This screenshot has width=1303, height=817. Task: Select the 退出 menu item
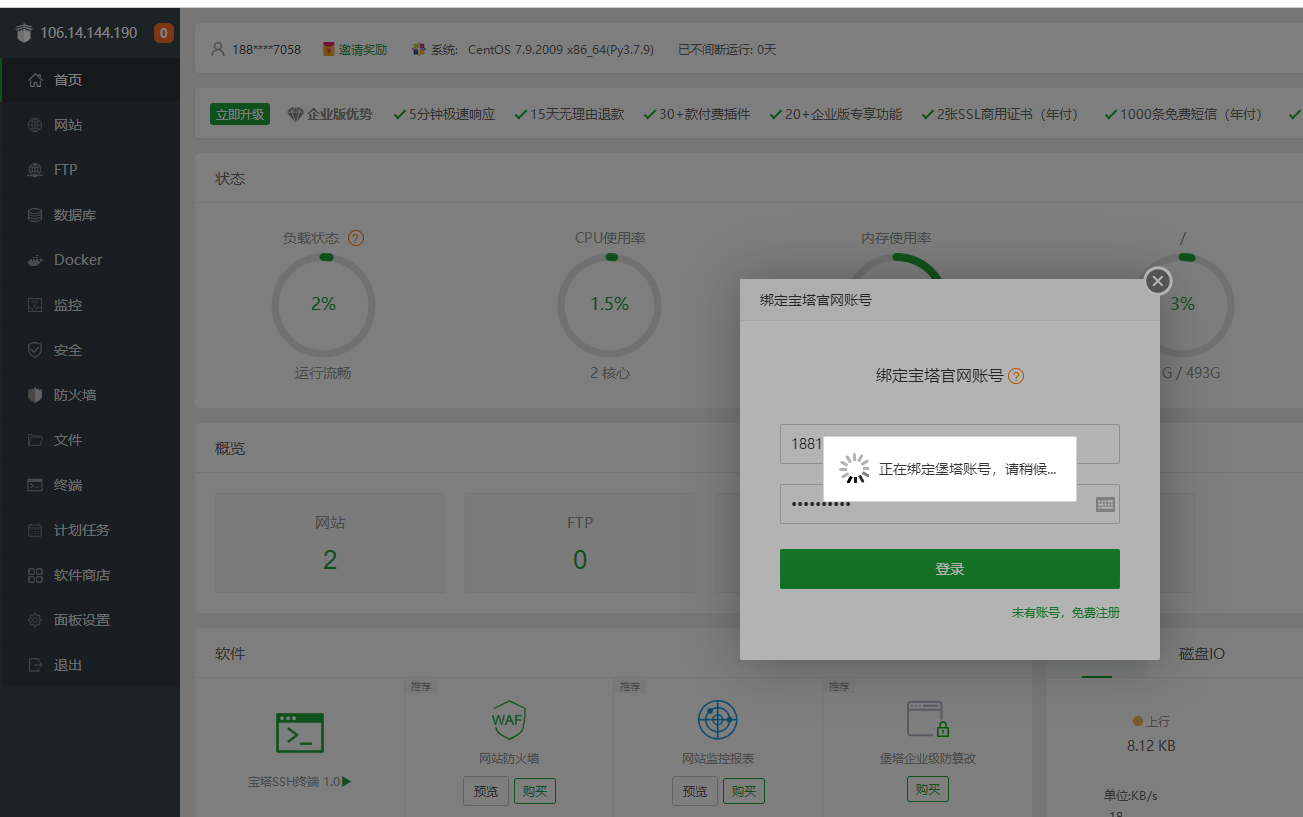(x=90, y=665)
